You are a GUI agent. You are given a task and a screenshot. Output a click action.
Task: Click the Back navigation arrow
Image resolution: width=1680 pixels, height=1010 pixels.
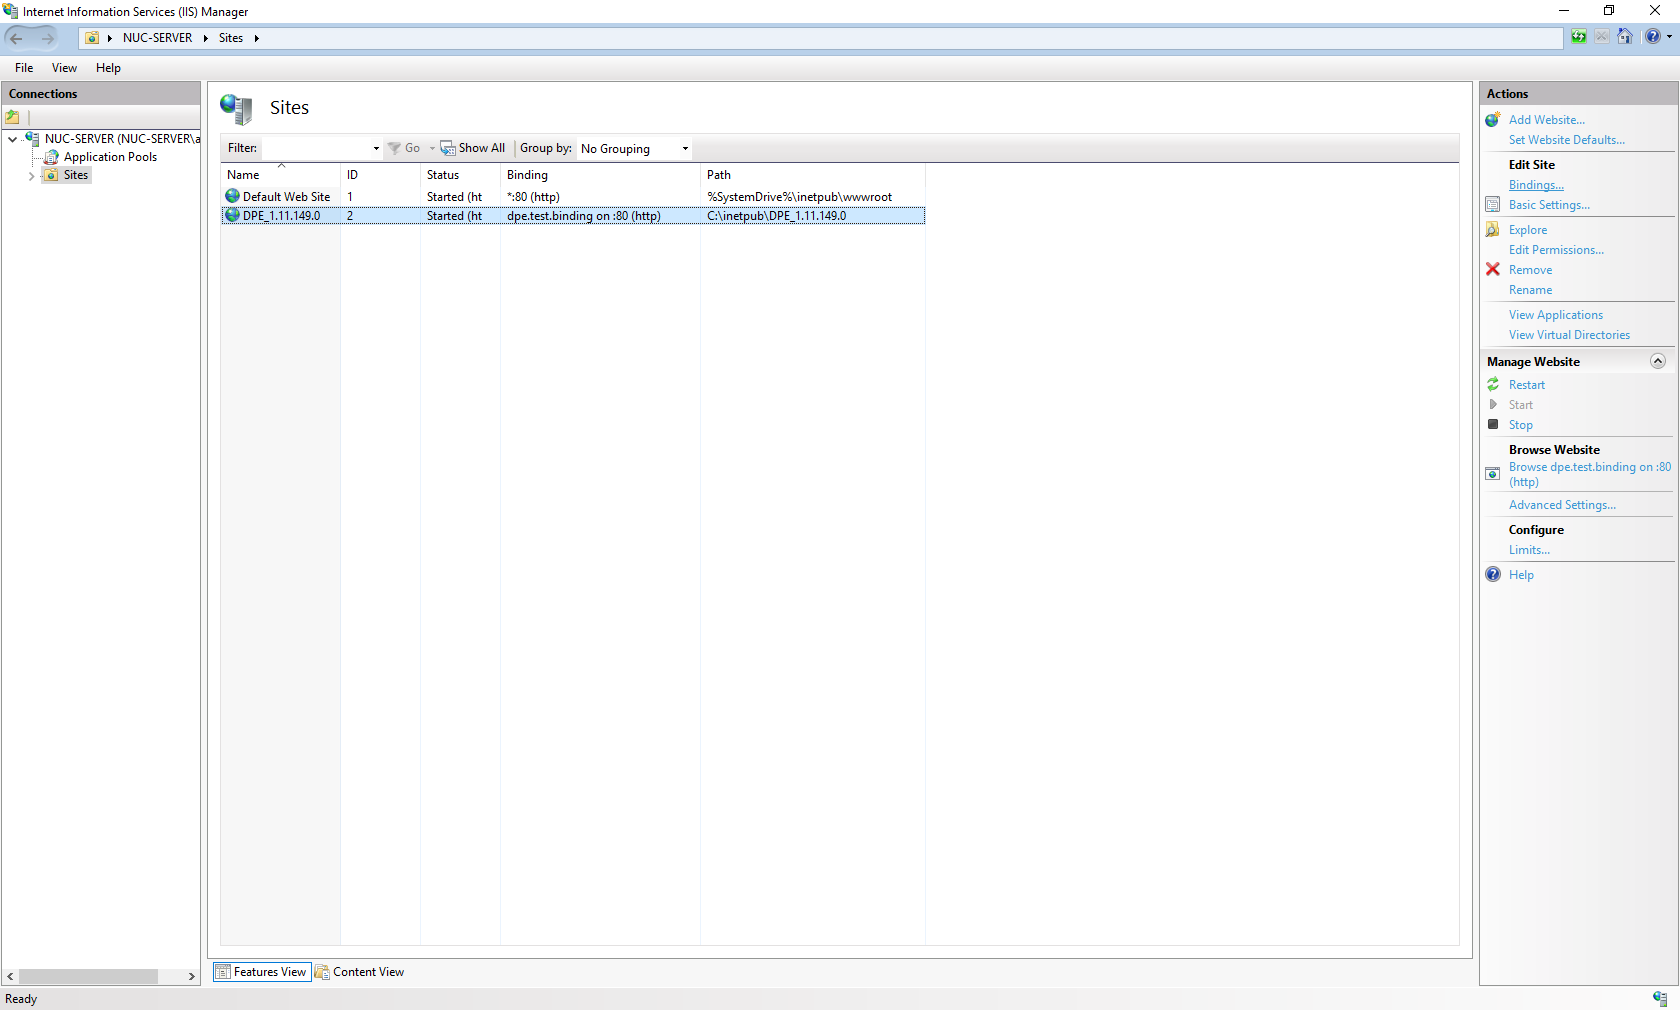[17, 38]
